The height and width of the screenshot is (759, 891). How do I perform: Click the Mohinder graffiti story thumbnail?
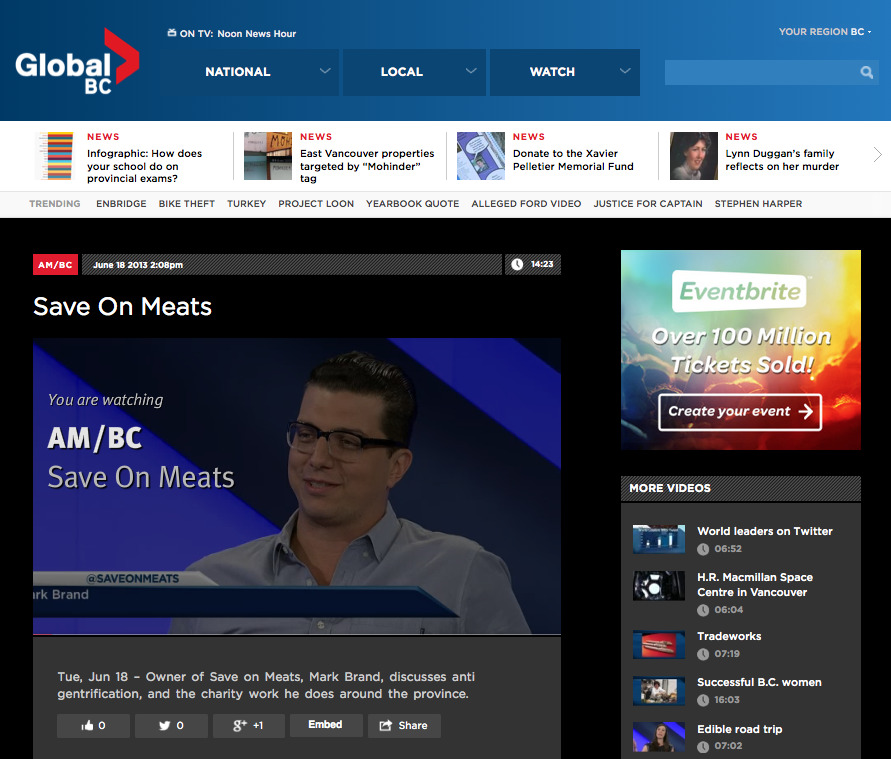[x=268, y=156]
